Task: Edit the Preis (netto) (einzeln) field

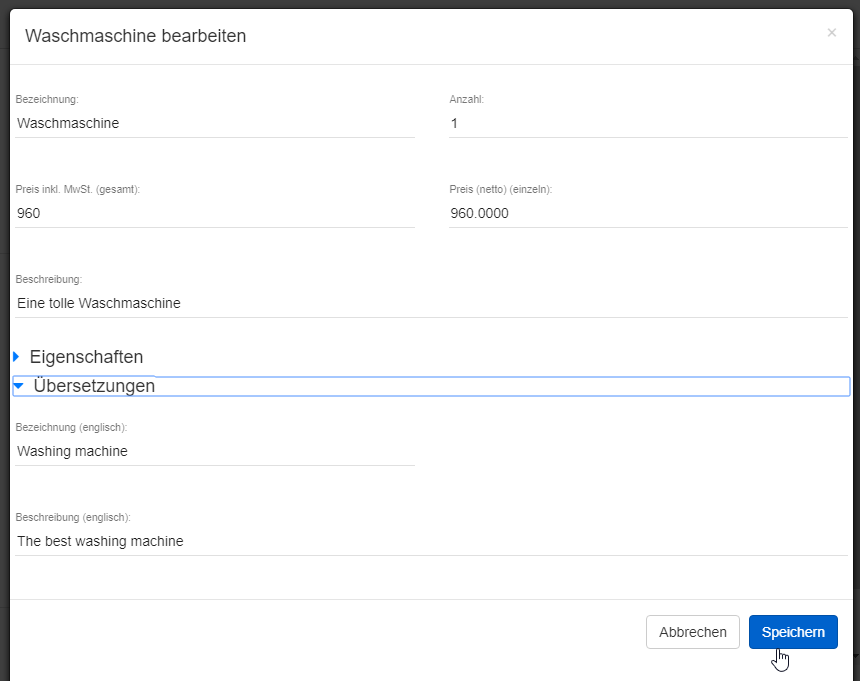Action: (x=648, y=213)
